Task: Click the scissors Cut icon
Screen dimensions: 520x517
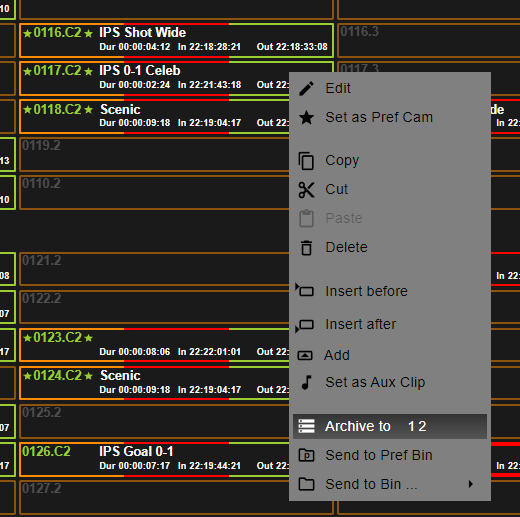Action: tap(306, 190)
